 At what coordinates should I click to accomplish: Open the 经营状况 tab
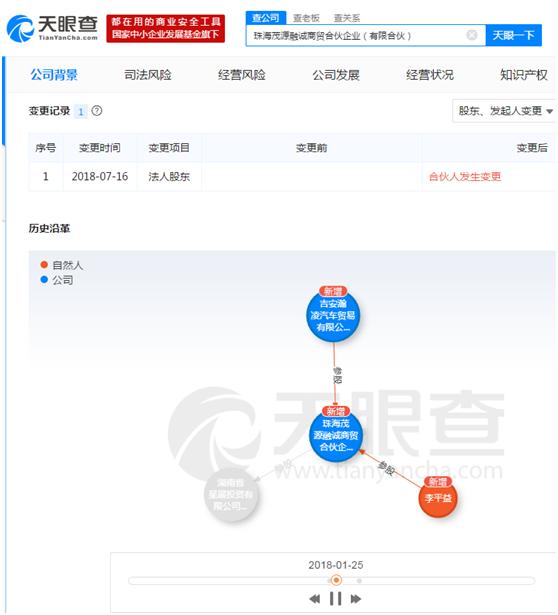pyautogui.click(x=430, y=75)
